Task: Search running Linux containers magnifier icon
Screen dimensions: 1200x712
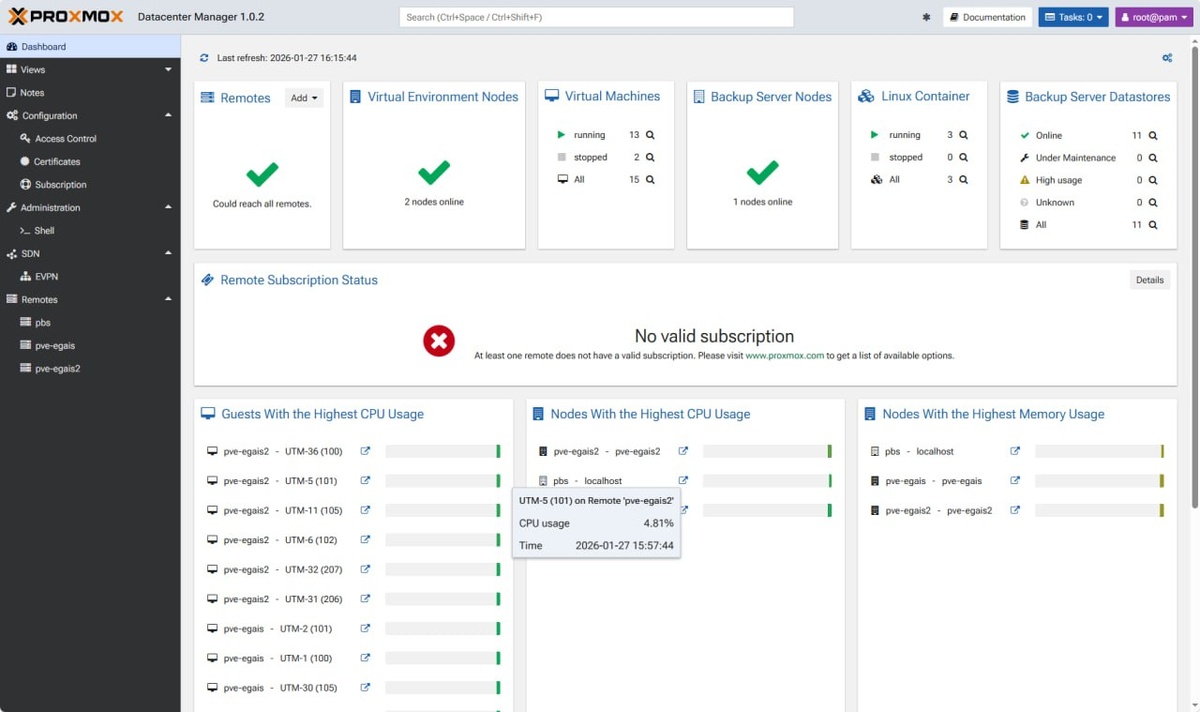Action: tap(964, 135)
